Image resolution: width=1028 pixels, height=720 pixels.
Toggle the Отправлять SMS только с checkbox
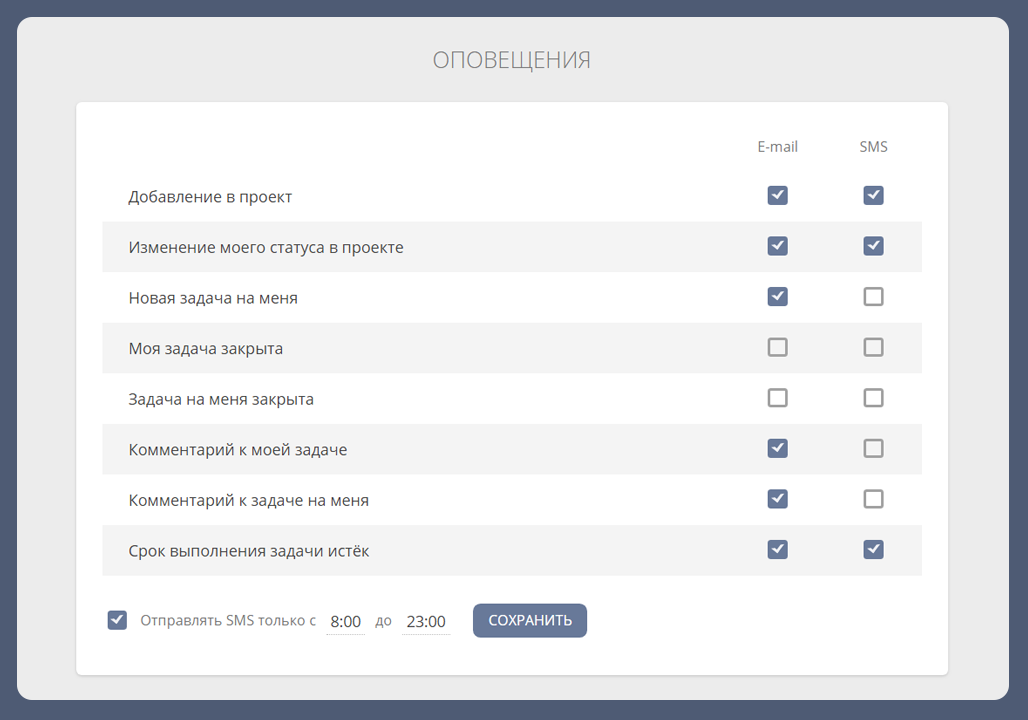pos(117,620)
